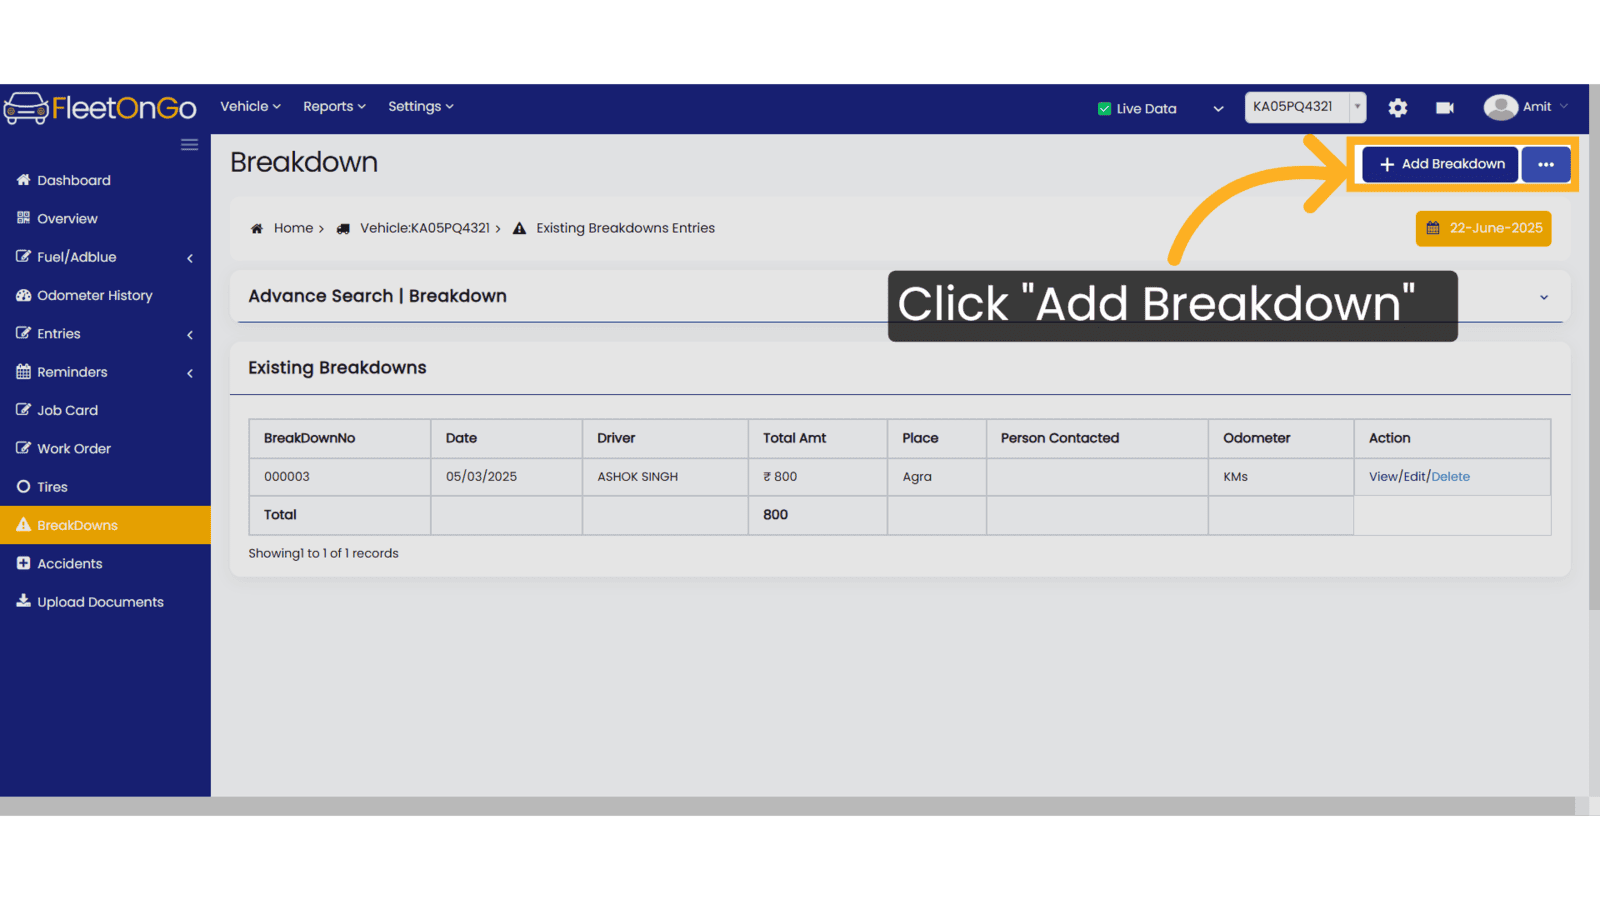1600x900 pixels.
Task: Click the Reminders calendar icon in sidebar
Action: point(23,372)
